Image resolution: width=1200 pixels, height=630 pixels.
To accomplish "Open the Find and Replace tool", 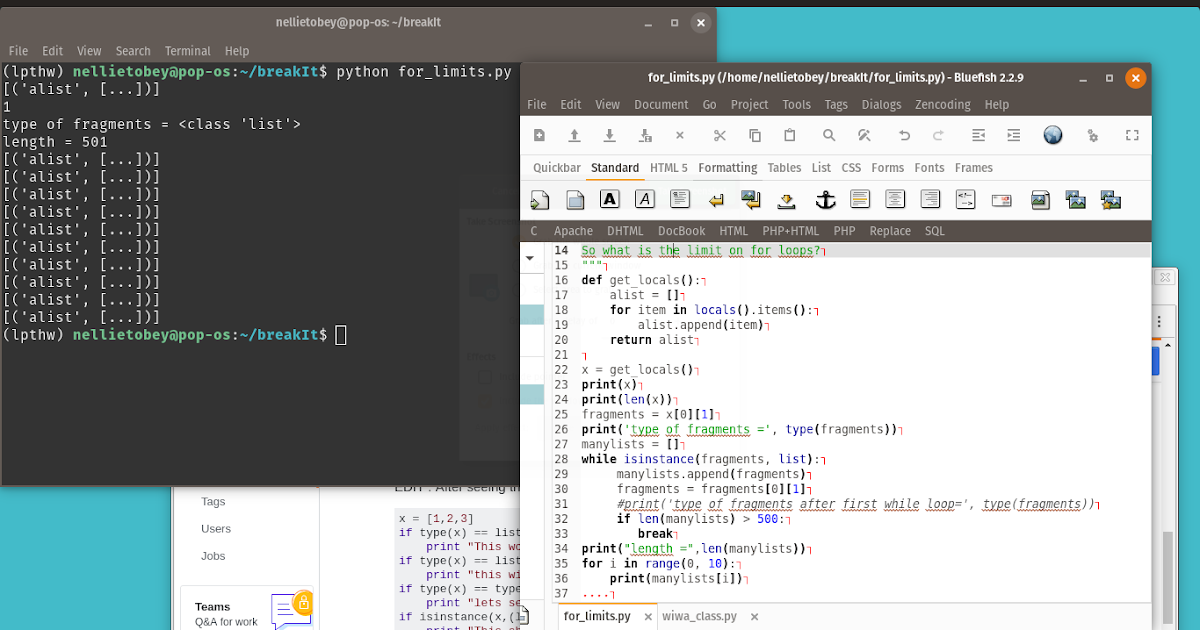I will pyautogui.click(x=865, y=135).
